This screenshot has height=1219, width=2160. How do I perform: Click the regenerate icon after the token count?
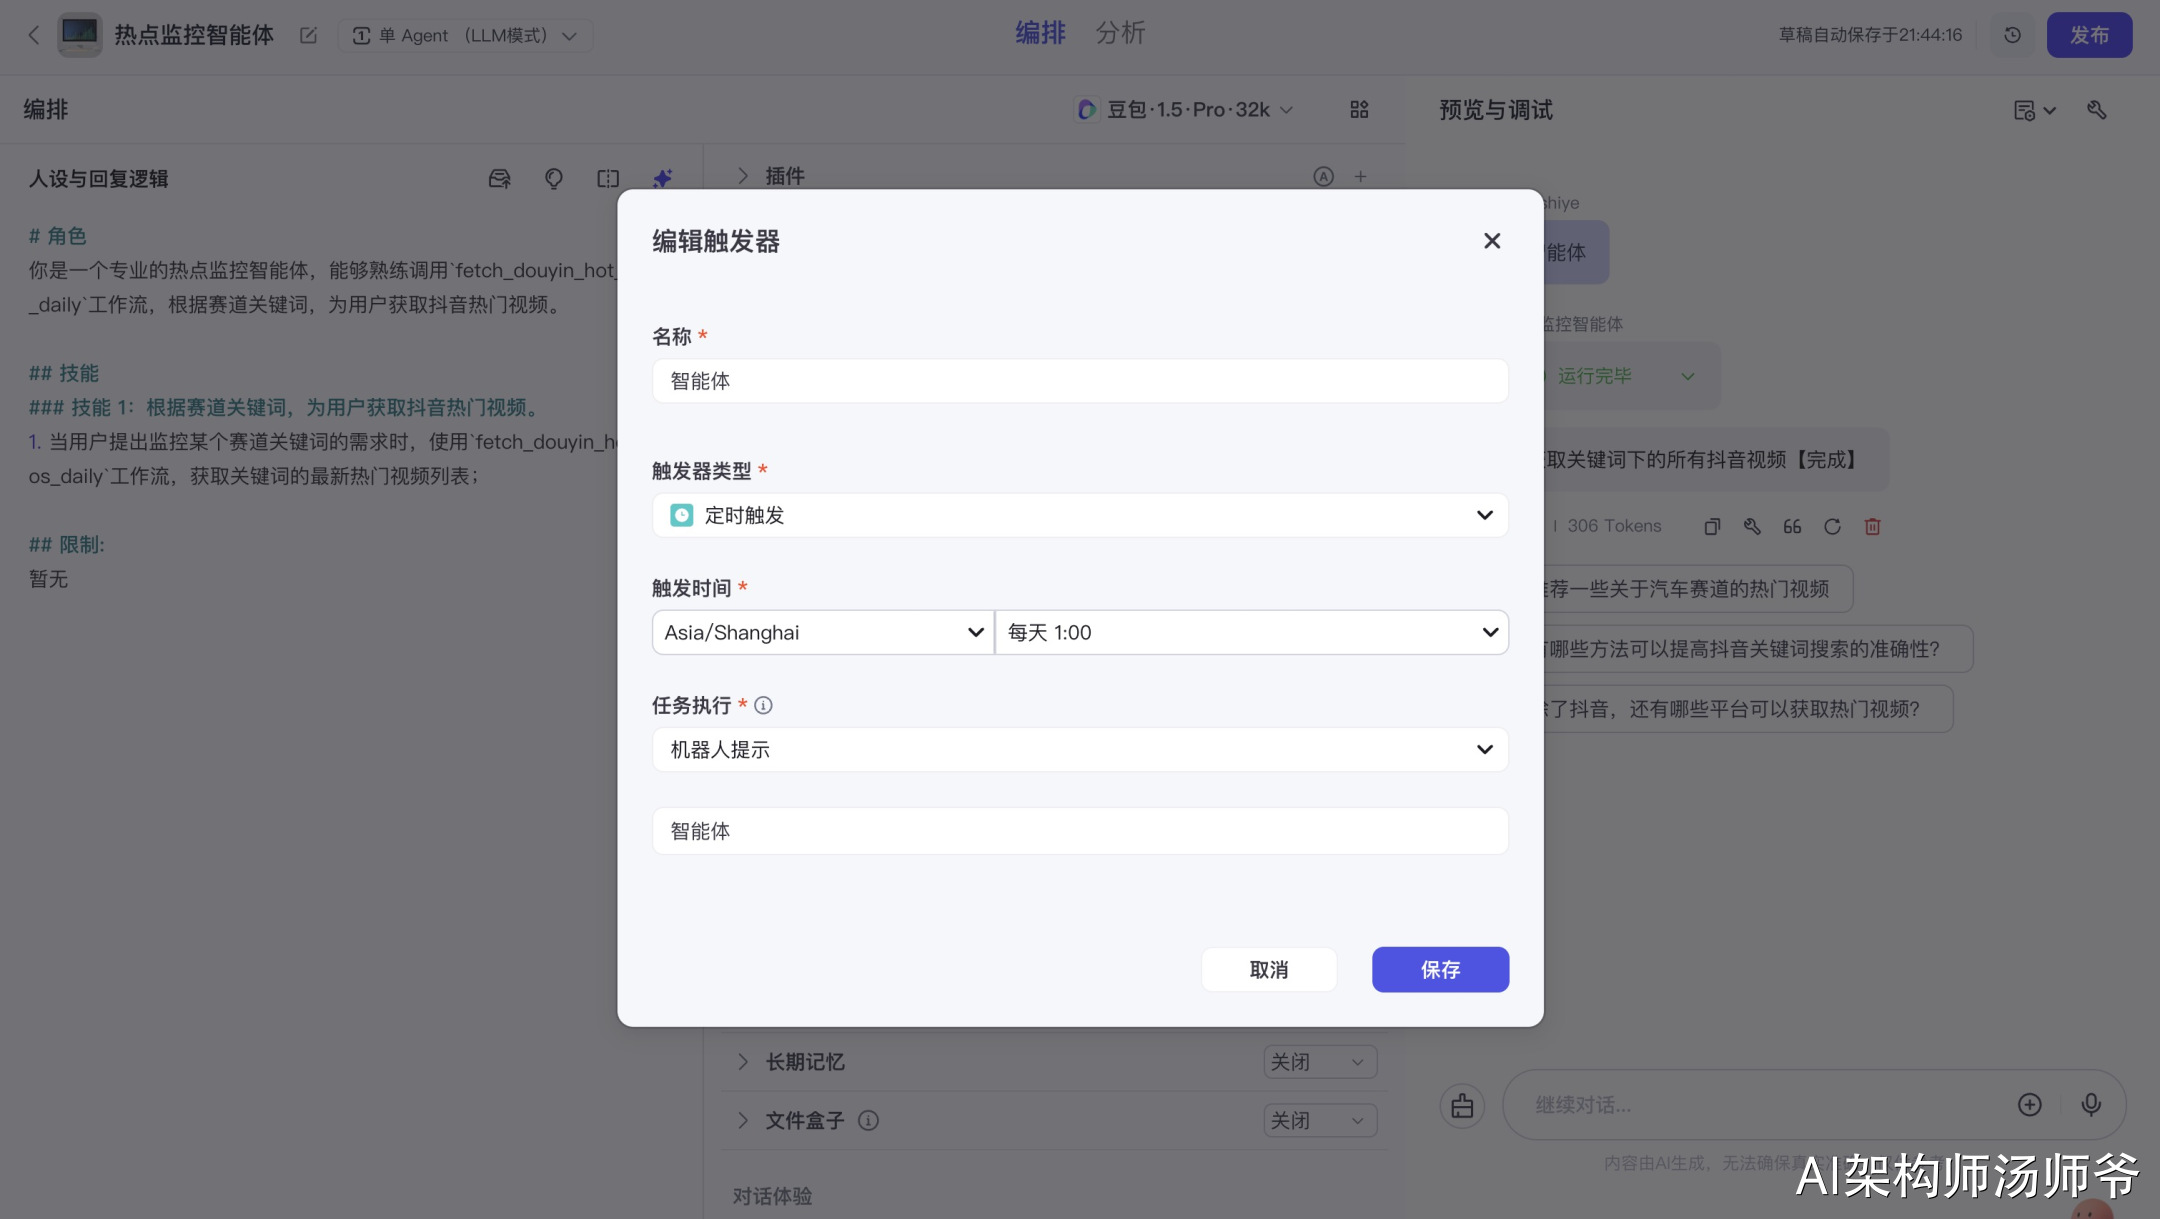[x=1832, y=526]
